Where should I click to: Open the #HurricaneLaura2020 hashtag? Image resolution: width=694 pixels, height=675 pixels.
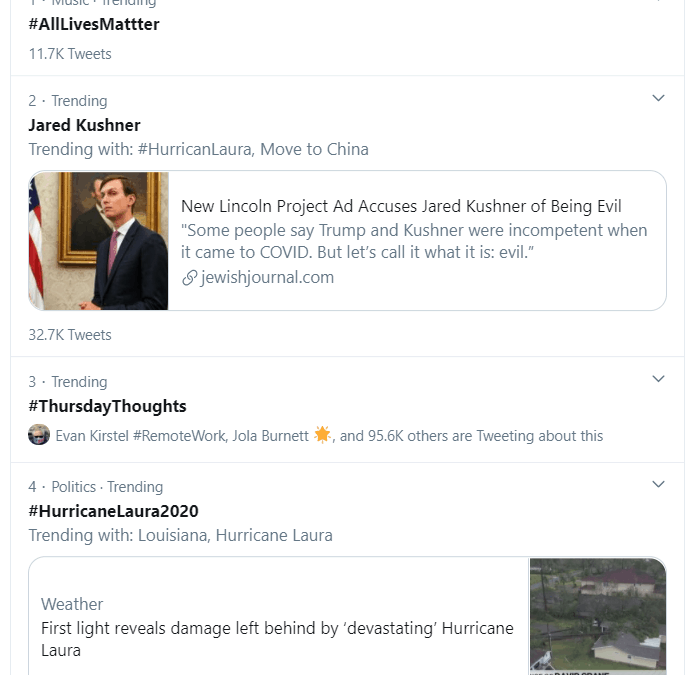point(113,511)
